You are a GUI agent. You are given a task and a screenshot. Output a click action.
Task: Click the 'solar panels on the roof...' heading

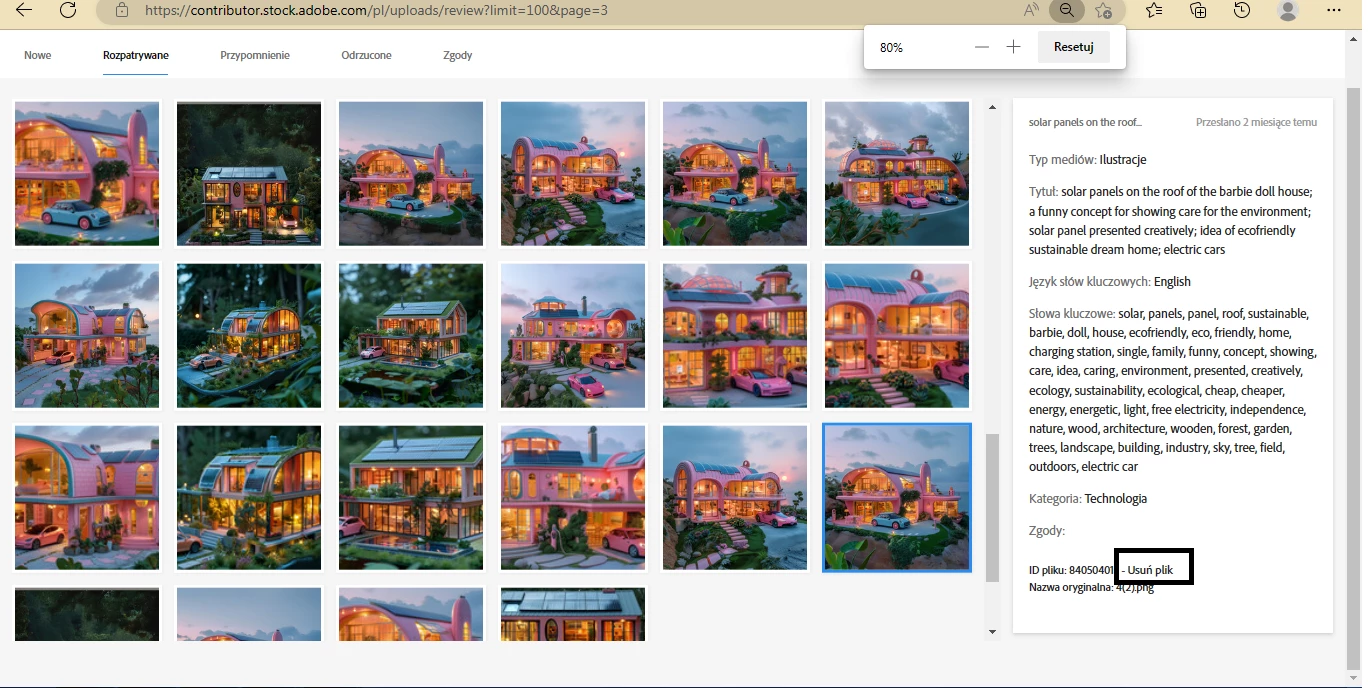click(1085, 122)
